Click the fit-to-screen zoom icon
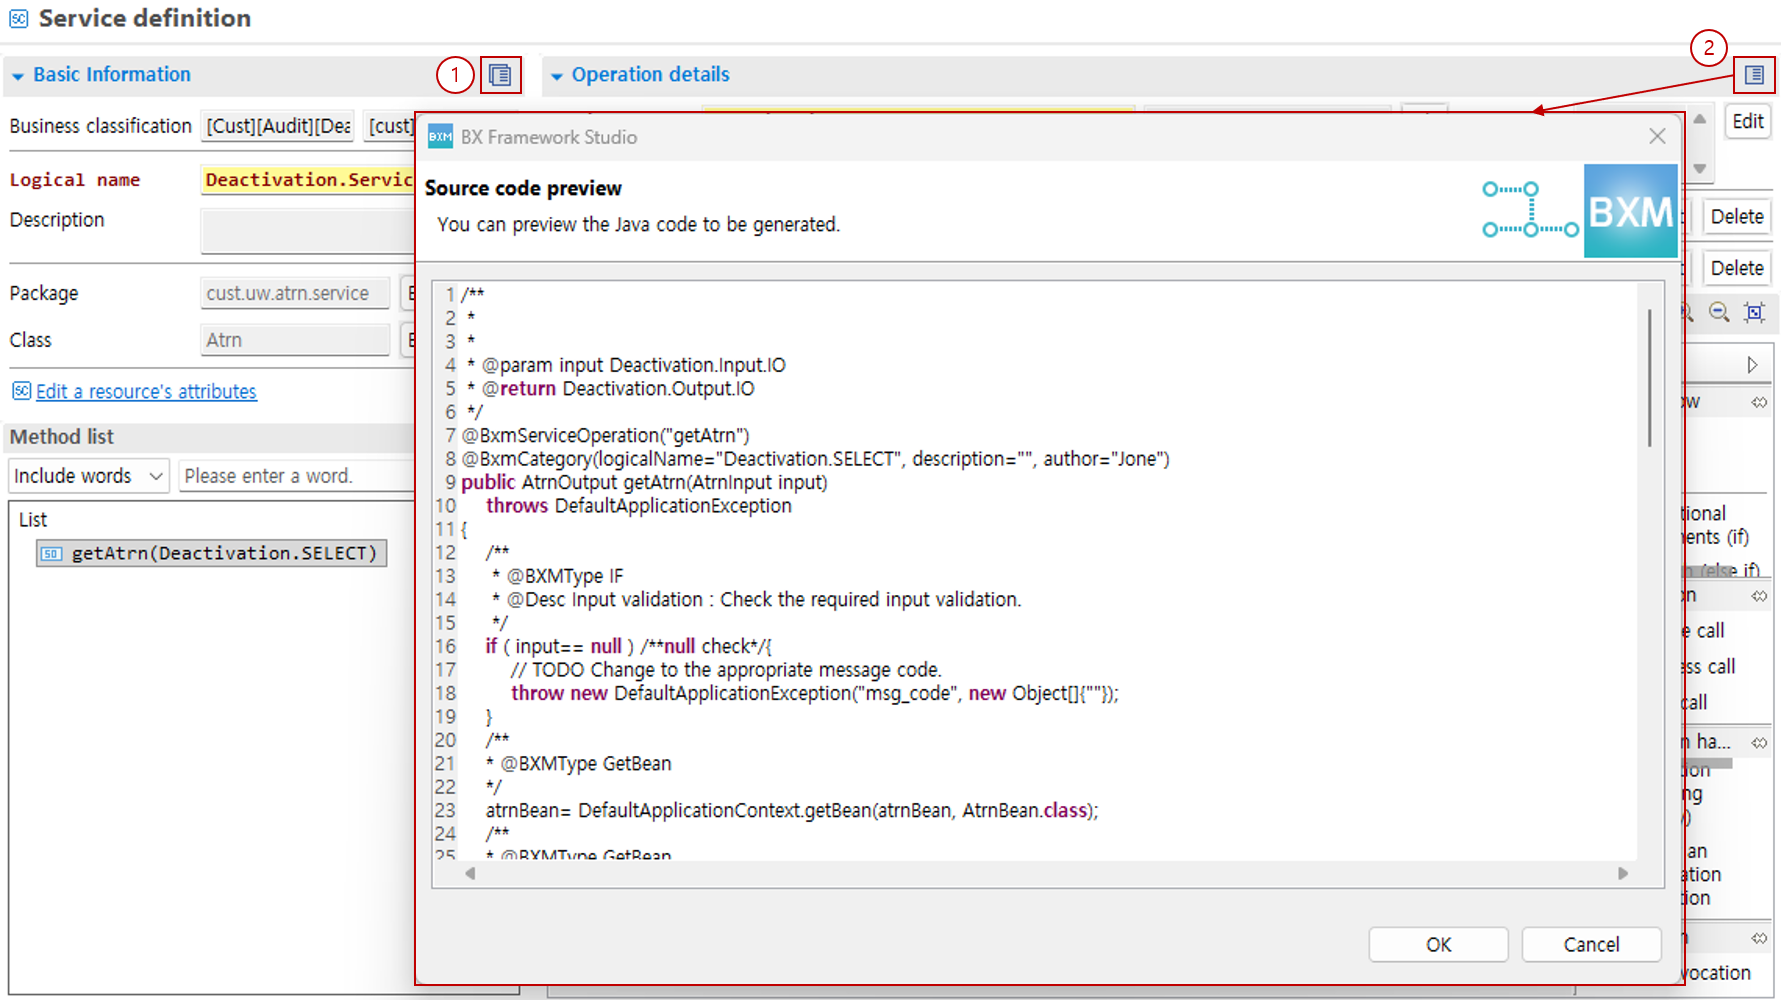Screen dimensions: 1781x1000 (1754, 312)
